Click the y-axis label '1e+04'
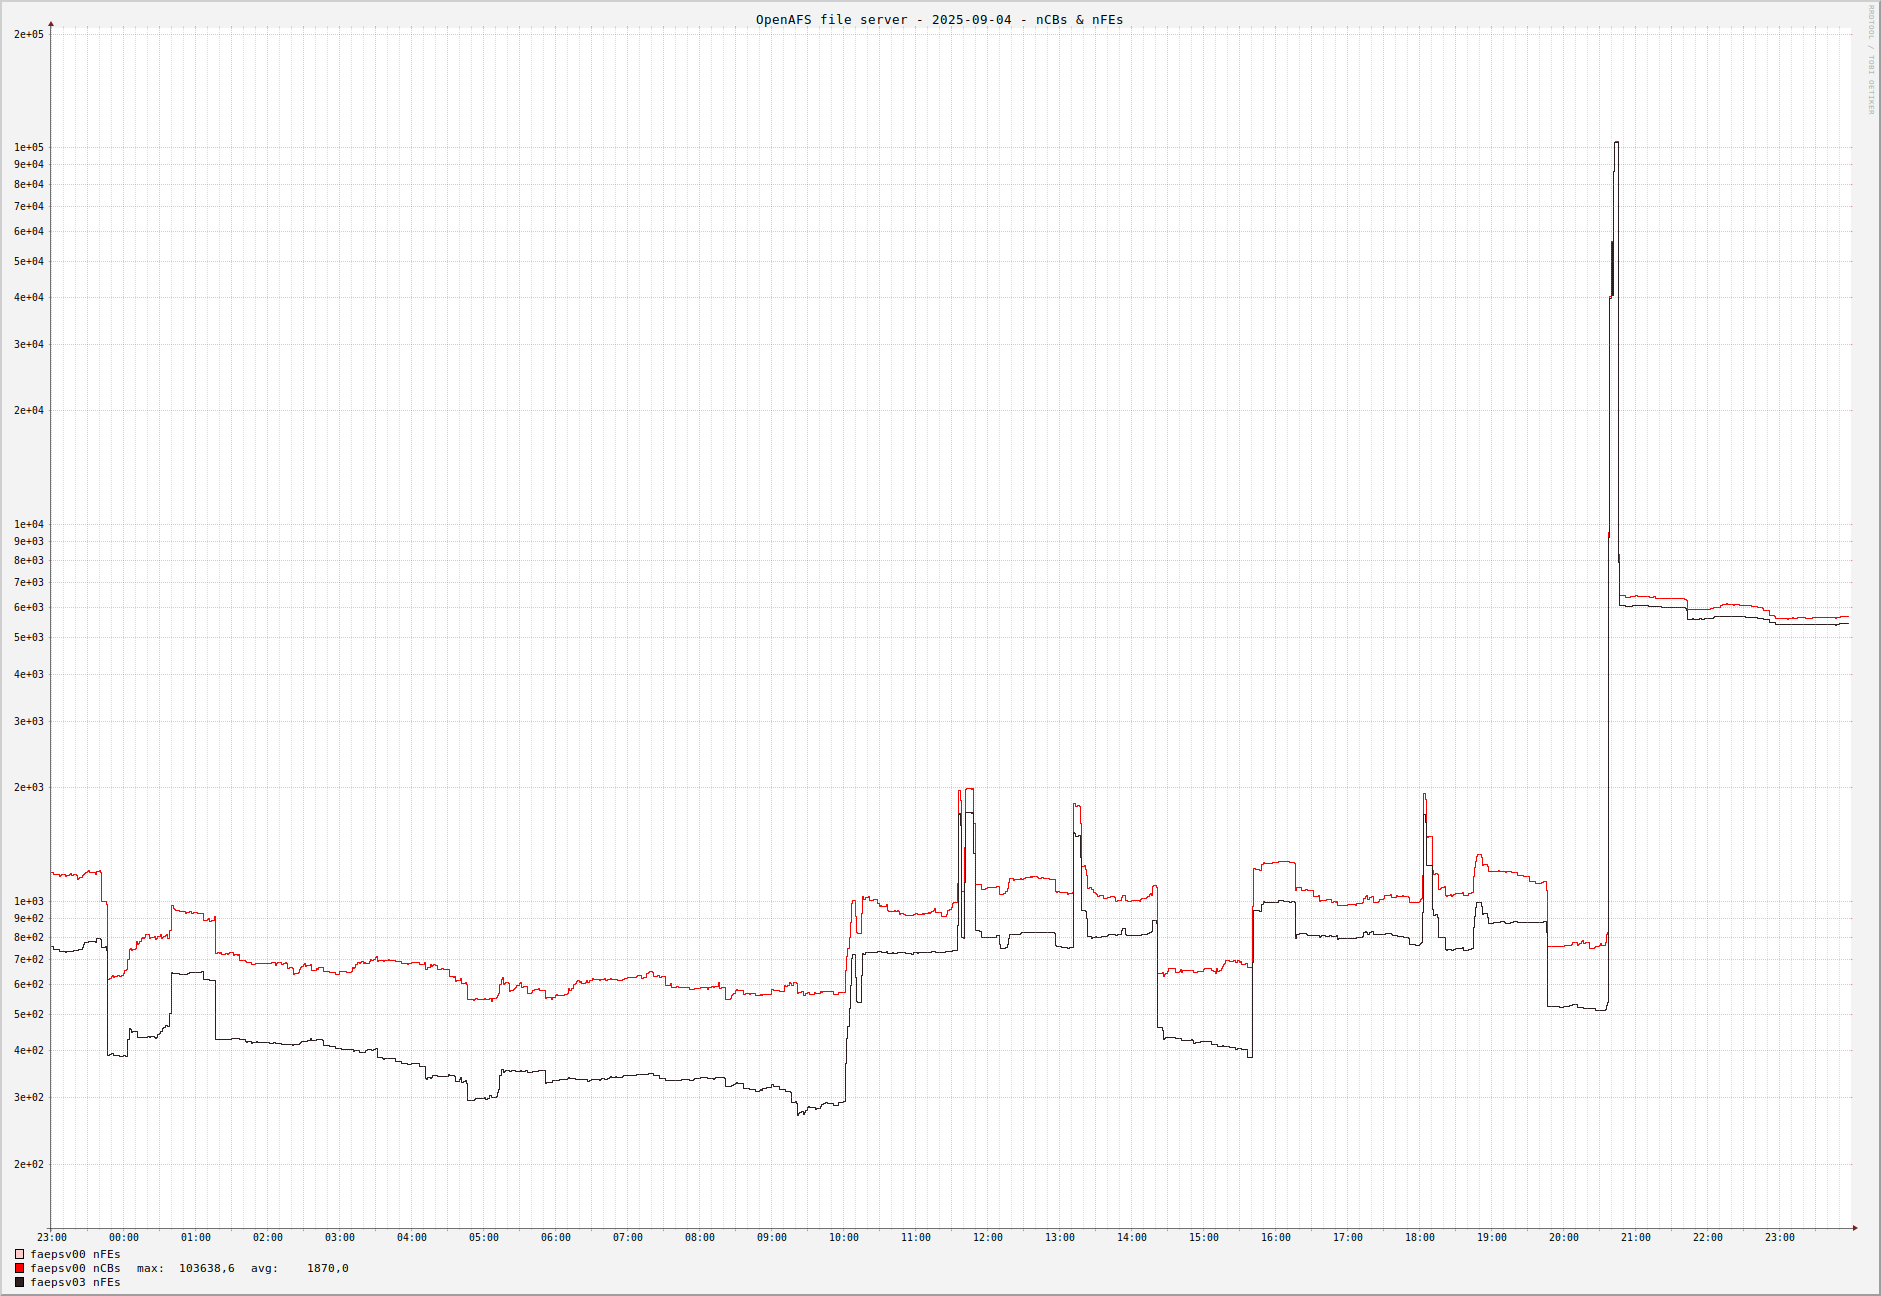Screen dimensions: 1881x1296 29,524
